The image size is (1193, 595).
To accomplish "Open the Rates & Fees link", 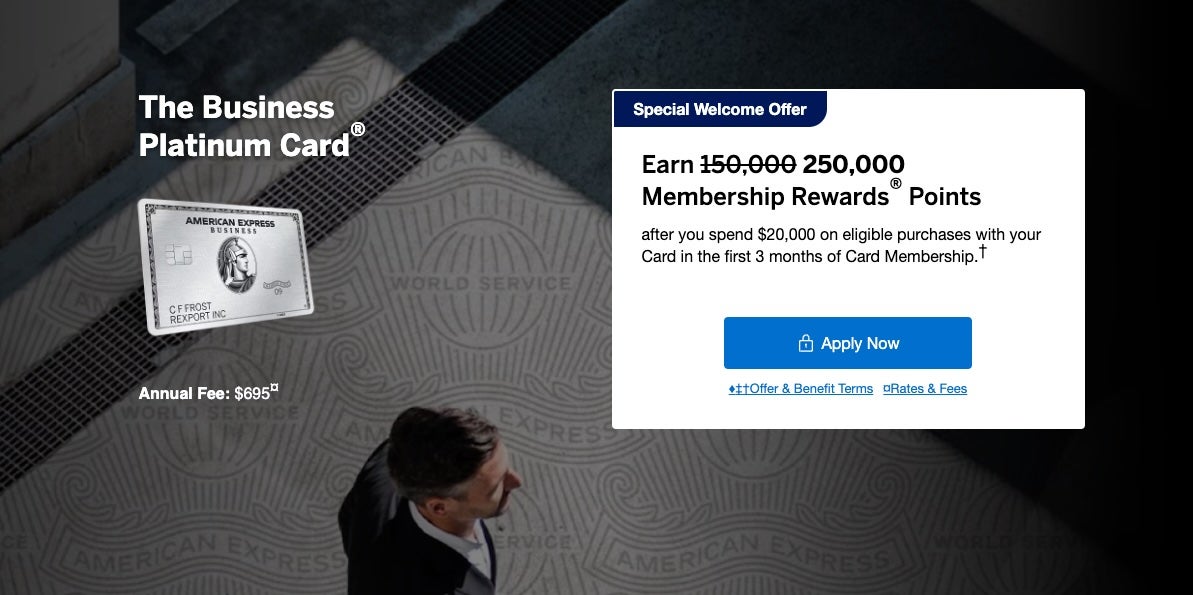I will pos(925,389).
